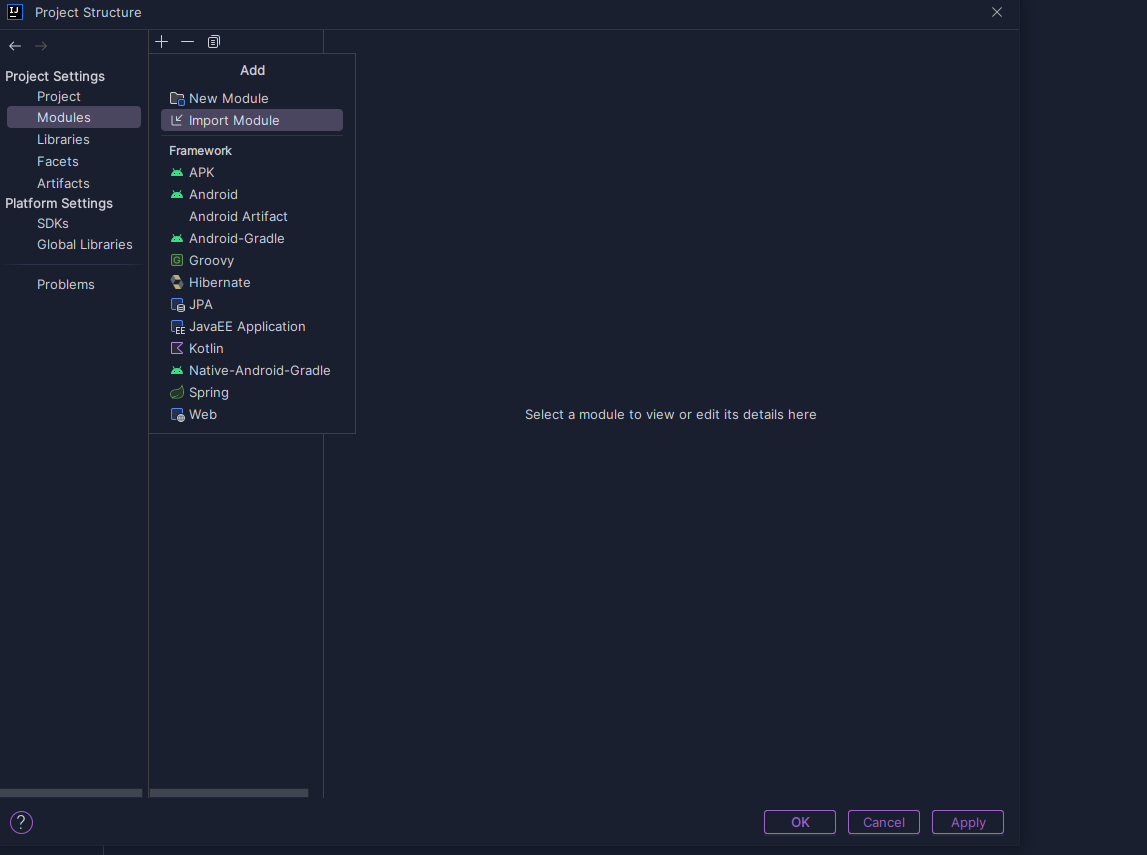The width and height of the screenshot is (1147, 855).
Task: Click the Hibernate framework icon
Action: [x=177, y=282]
